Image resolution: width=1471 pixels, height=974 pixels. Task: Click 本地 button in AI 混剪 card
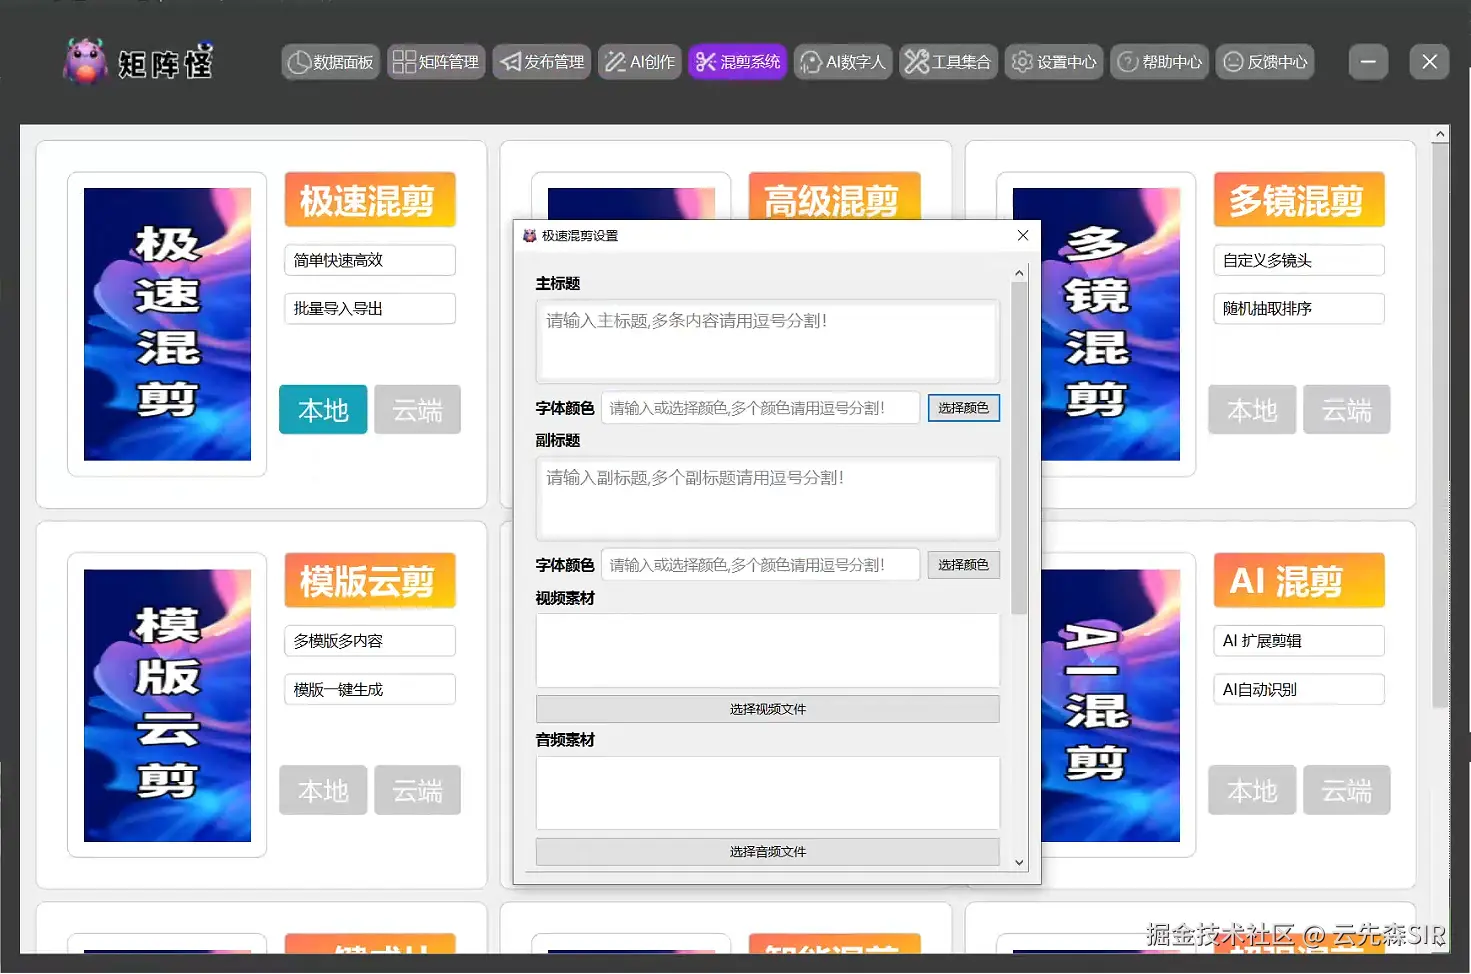point(1252,791)
